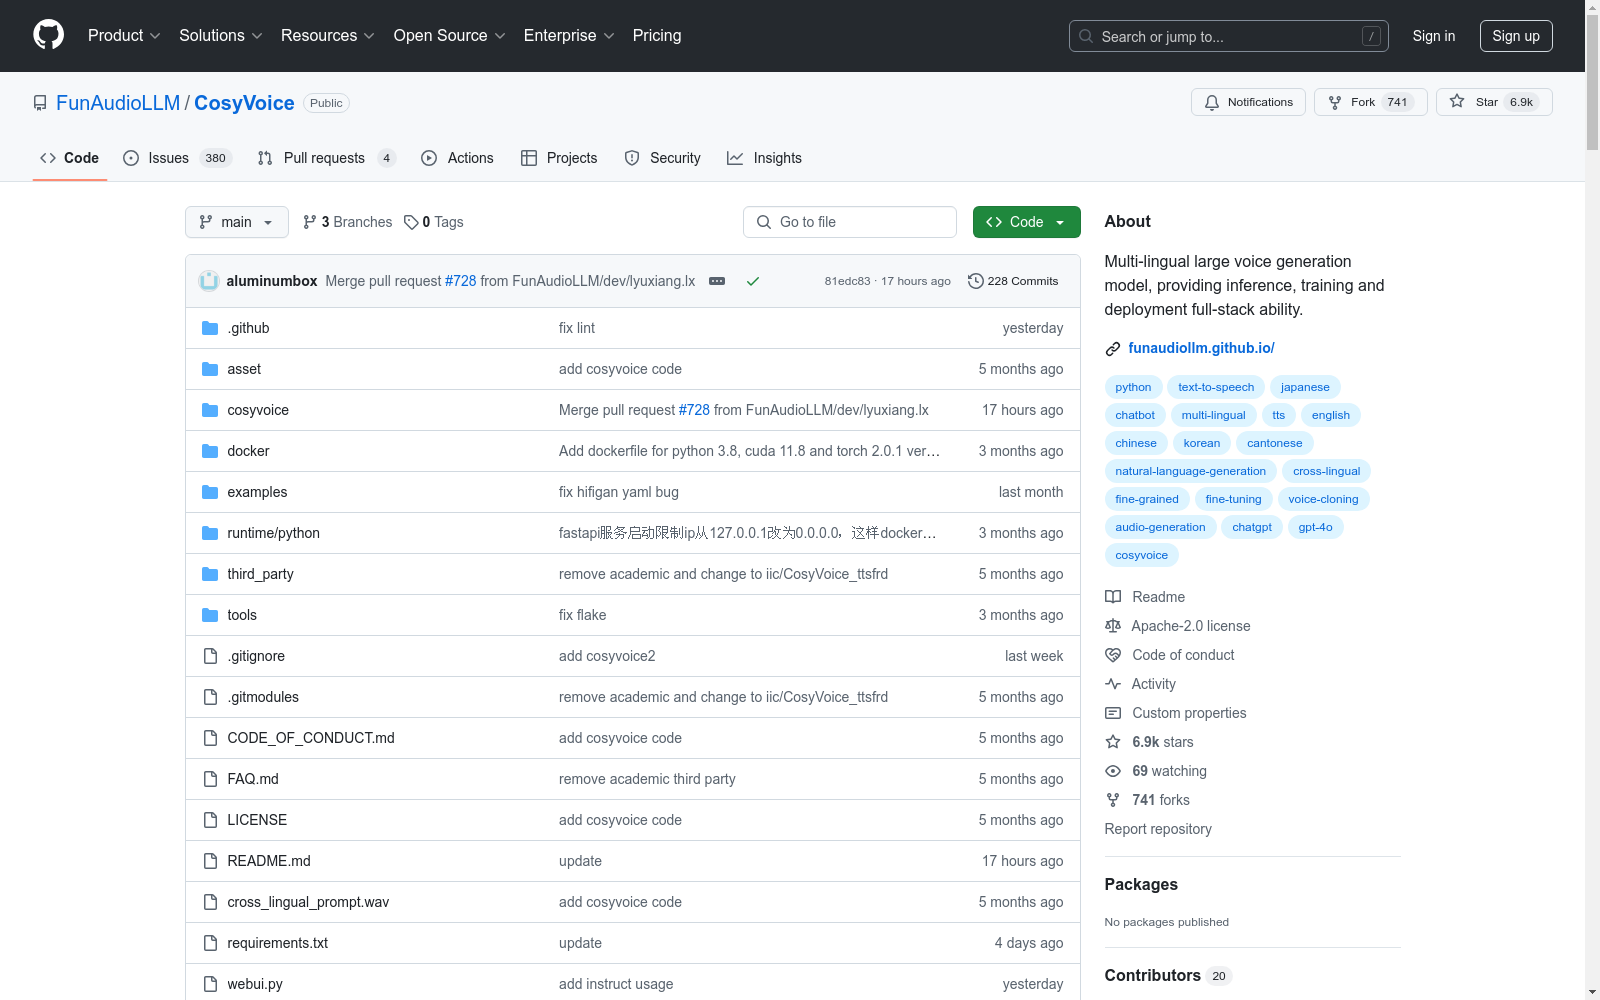
Task: Open cross_lingual_prompt.wav file
Action: coord(308,902)
